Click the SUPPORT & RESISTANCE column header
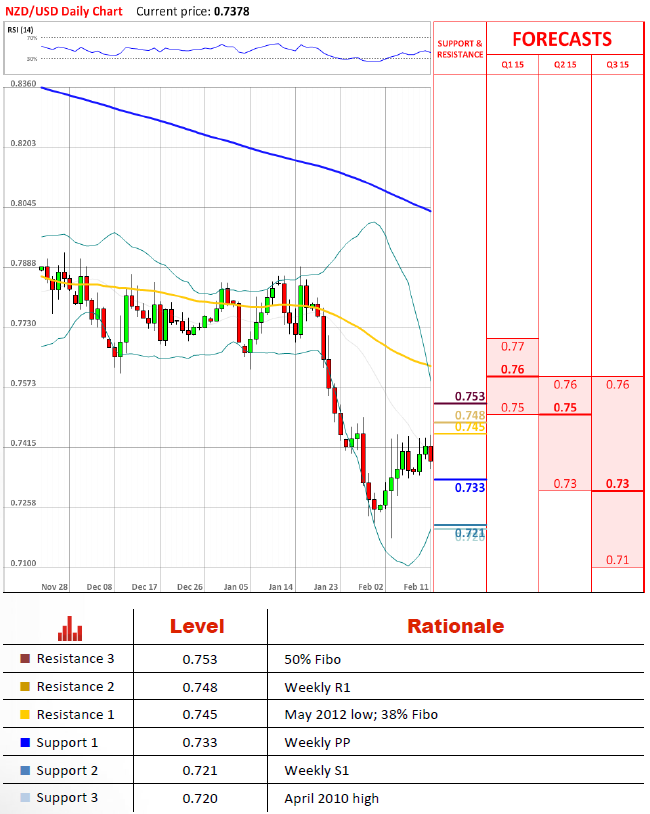Image resolution: width=650 pixels, height=814 pixels. click(460, 49)
